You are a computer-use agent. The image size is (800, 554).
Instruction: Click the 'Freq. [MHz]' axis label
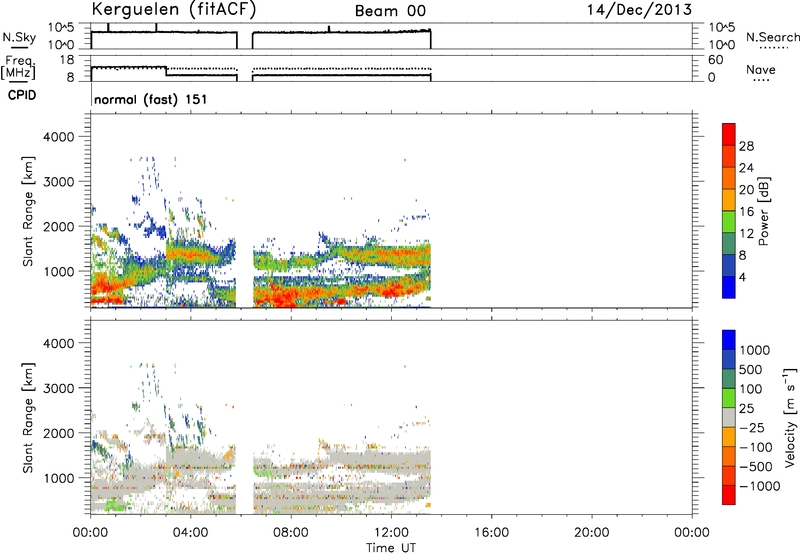pyautogui.click(x=18, y=67)
